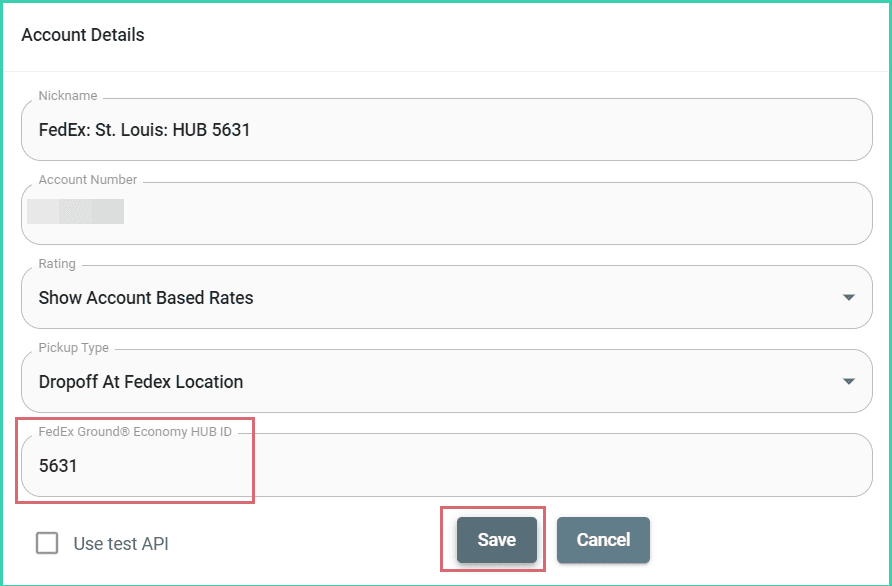Enable the Use test API checkbox
This screenshot has height=586, width=892.
47,543
